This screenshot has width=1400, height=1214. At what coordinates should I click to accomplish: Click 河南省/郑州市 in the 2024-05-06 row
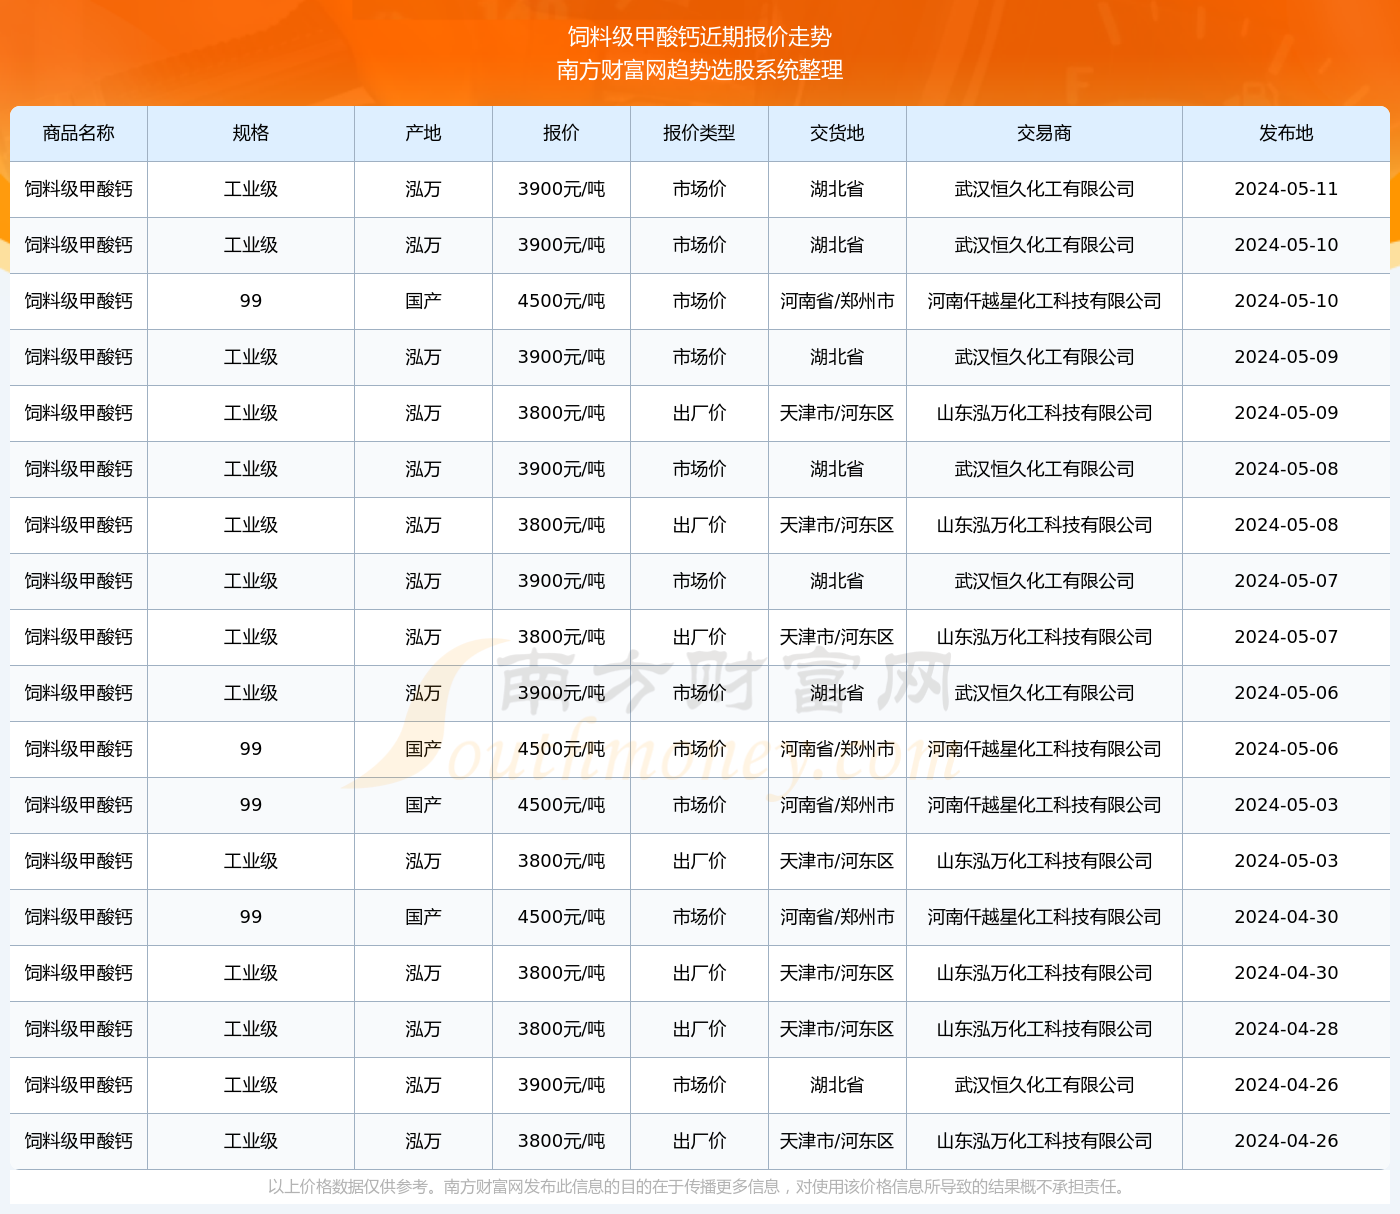(837, 749)
